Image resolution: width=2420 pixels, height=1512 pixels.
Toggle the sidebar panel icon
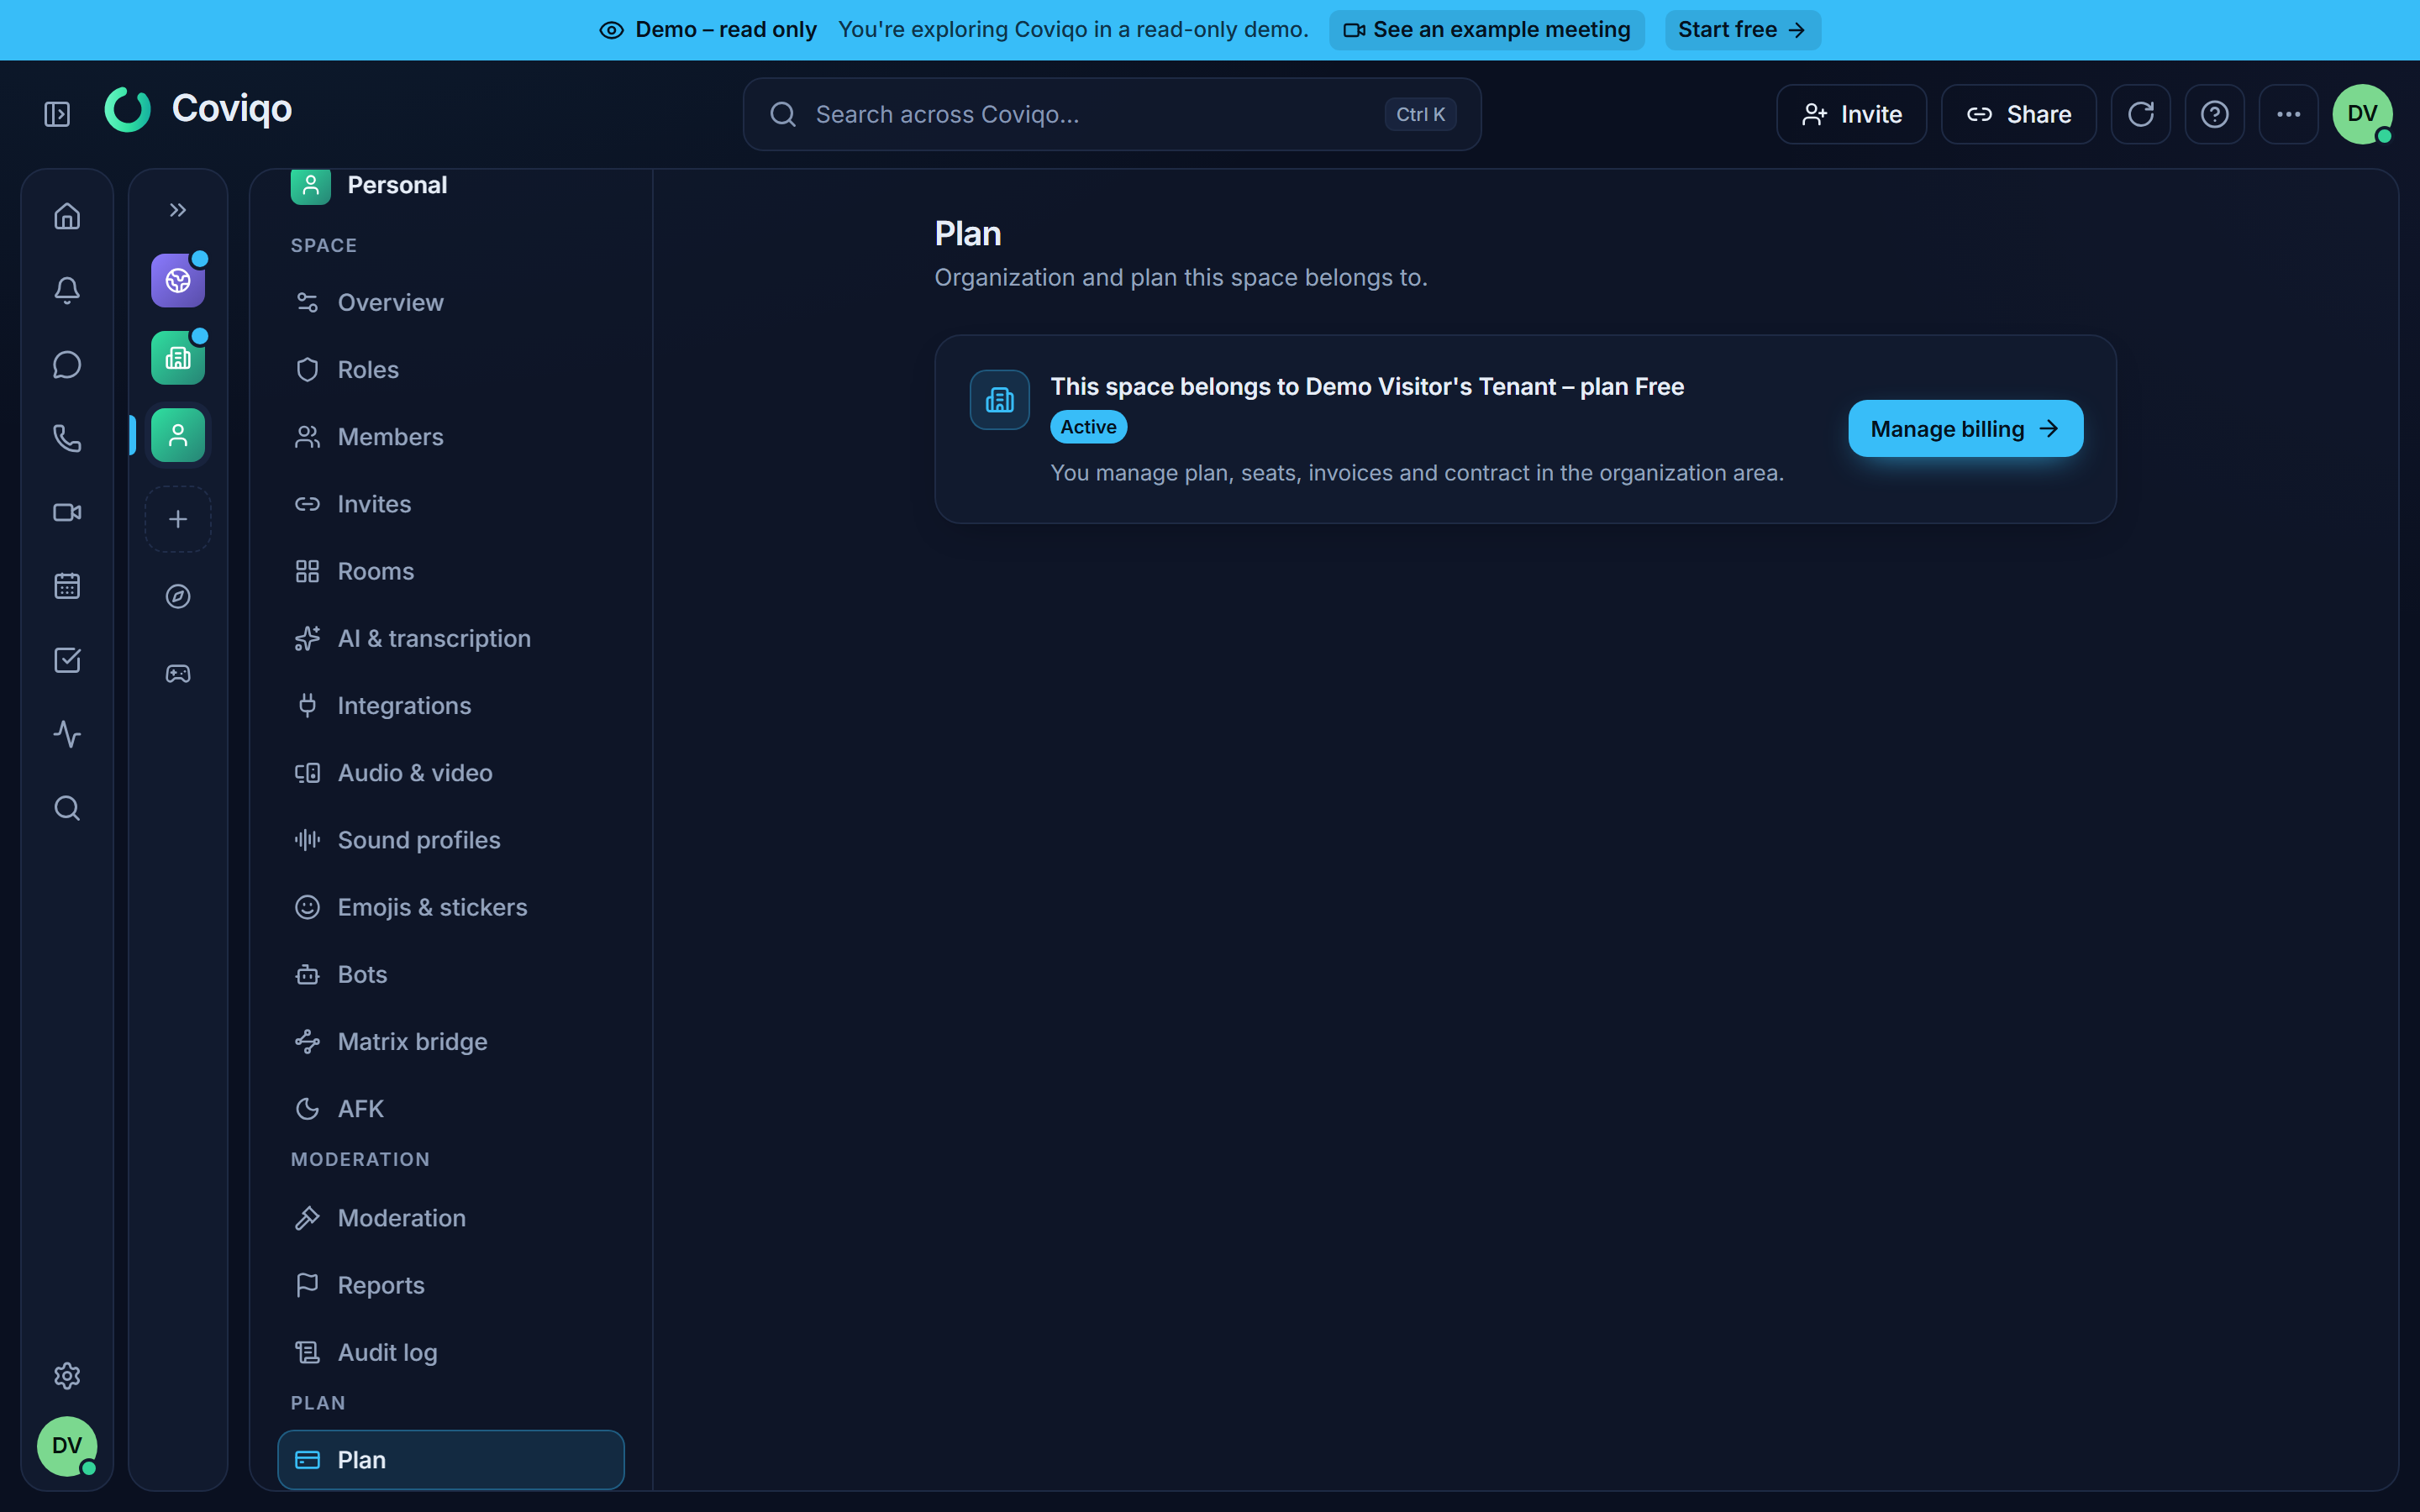tap(57, 114)
